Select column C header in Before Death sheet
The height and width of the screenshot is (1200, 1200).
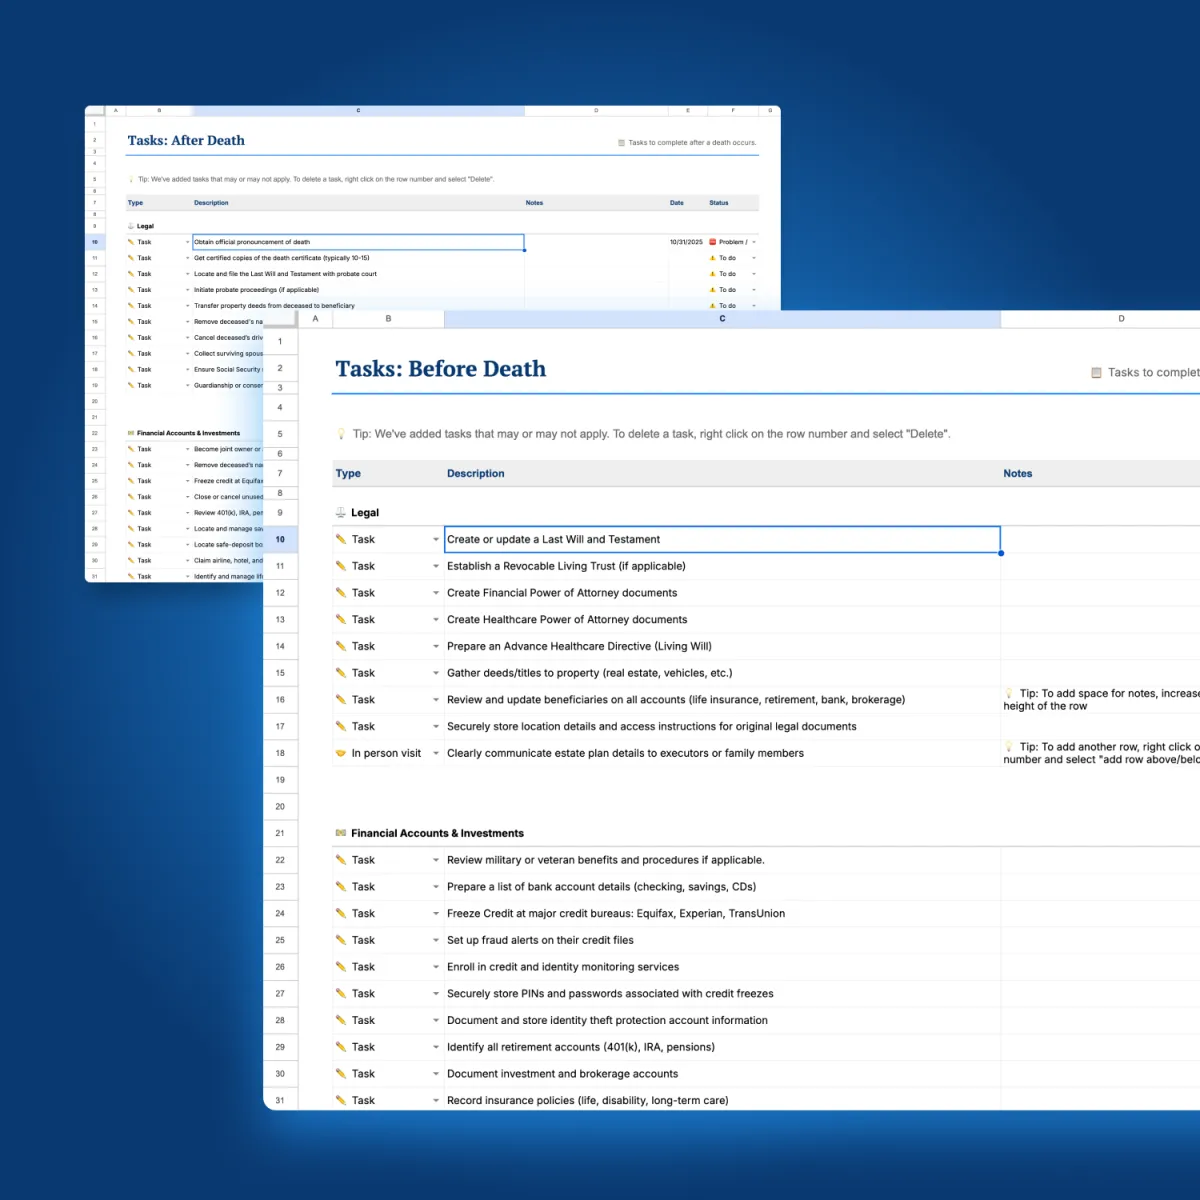pyautogui.click(x=722, y=319)
